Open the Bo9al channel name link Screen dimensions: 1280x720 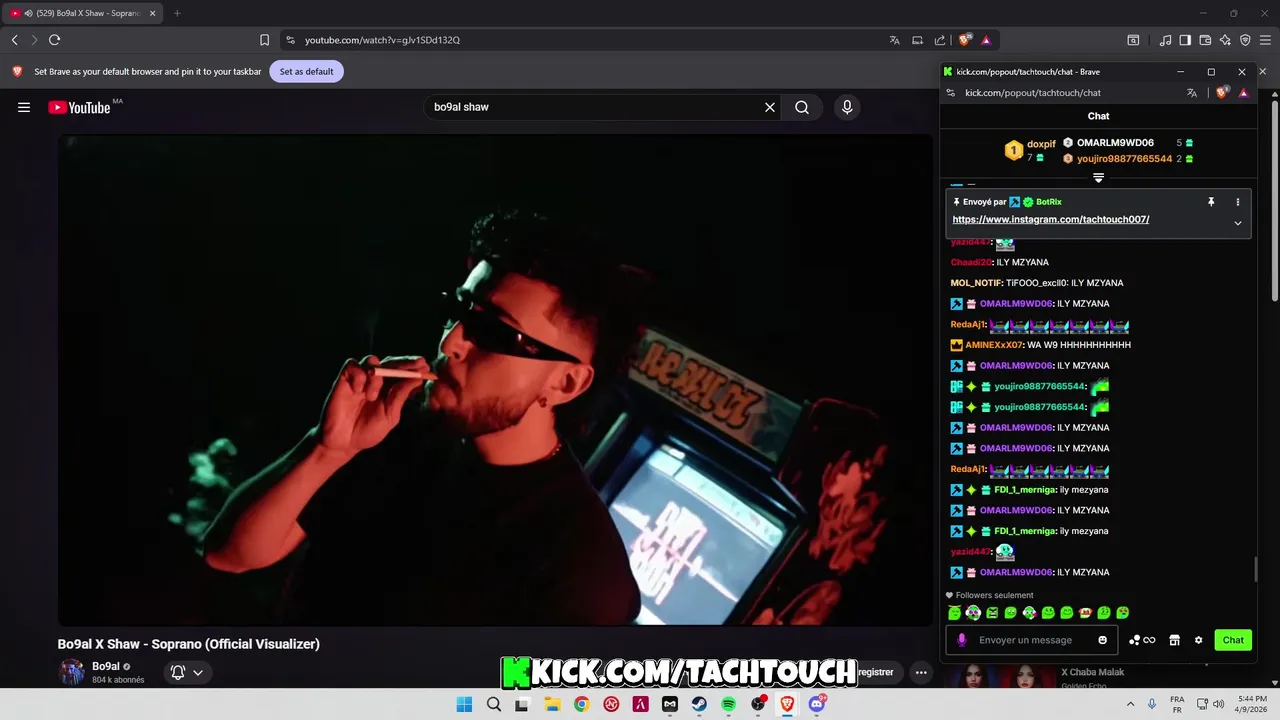106,666
